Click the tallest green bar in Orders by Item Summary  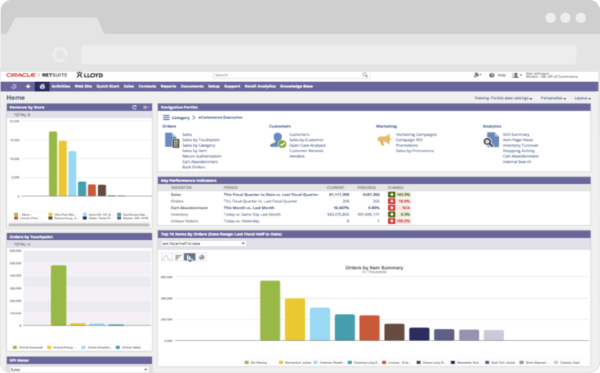point(270,311)
